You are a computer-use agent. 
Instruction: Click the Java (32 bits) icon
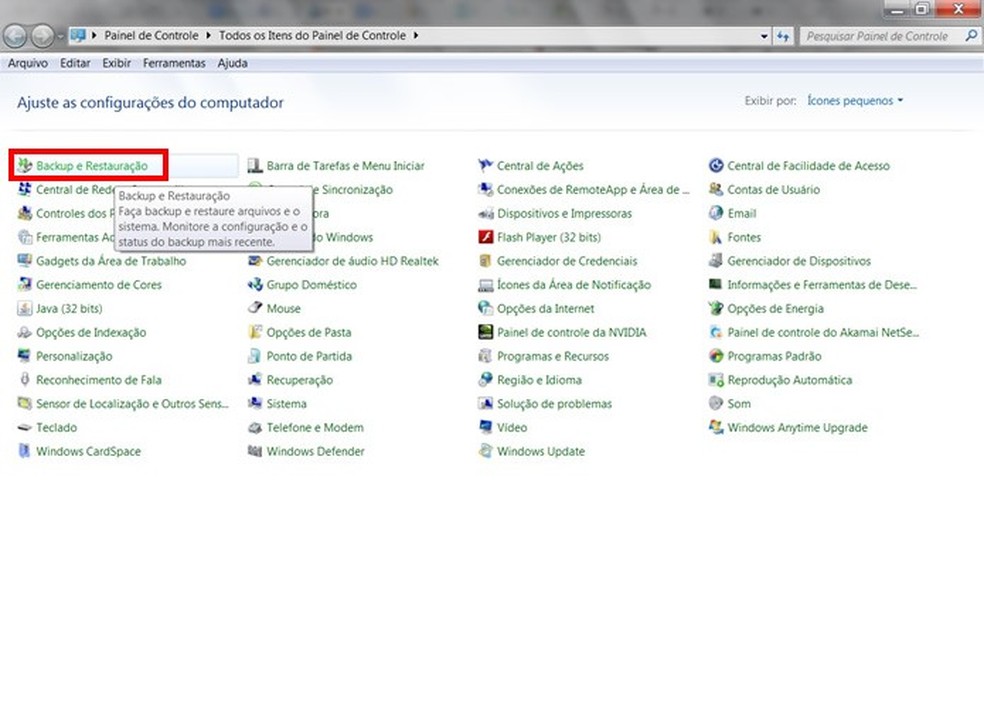25,309
